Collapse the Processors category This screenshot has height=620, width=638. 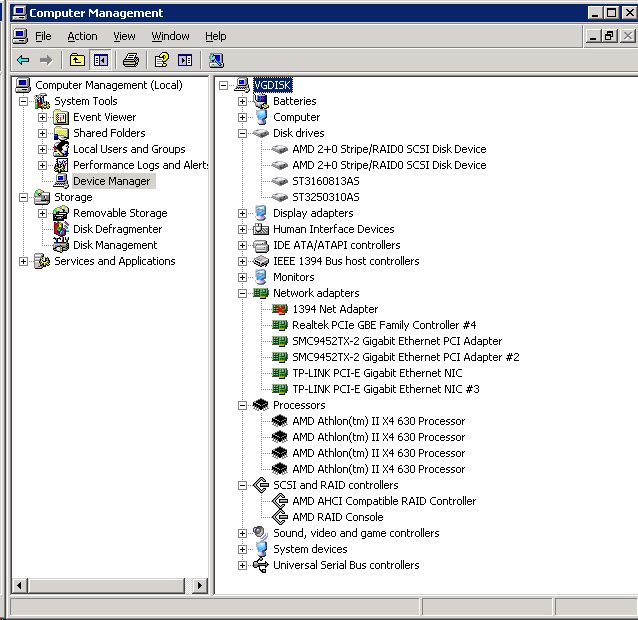243,405
